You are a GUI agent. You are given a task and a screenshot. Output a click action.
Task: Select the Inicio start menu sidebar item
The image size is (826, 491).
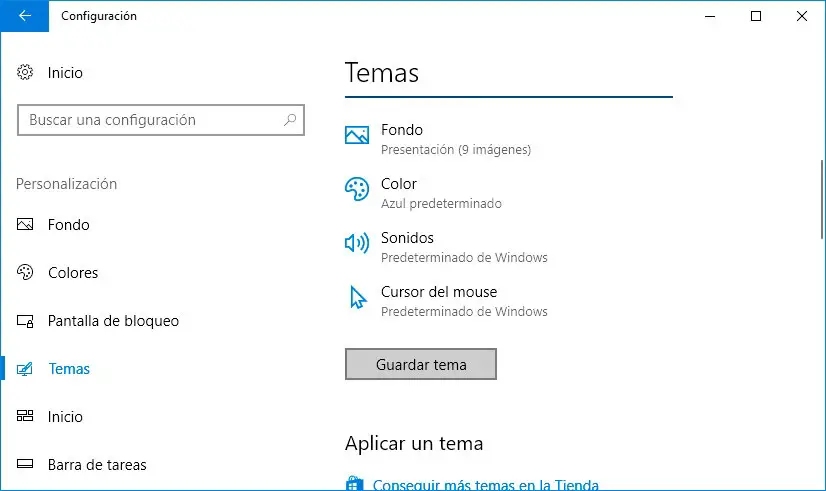65,417
